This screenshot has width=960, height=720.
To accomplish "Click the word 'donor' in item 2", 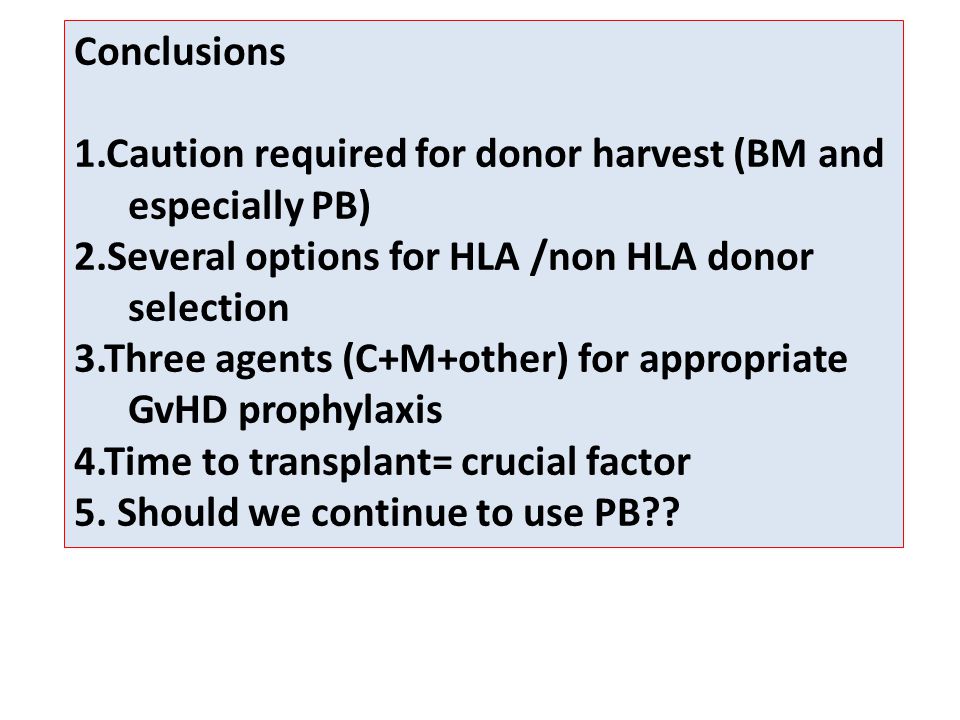I will tap(760, 257).
